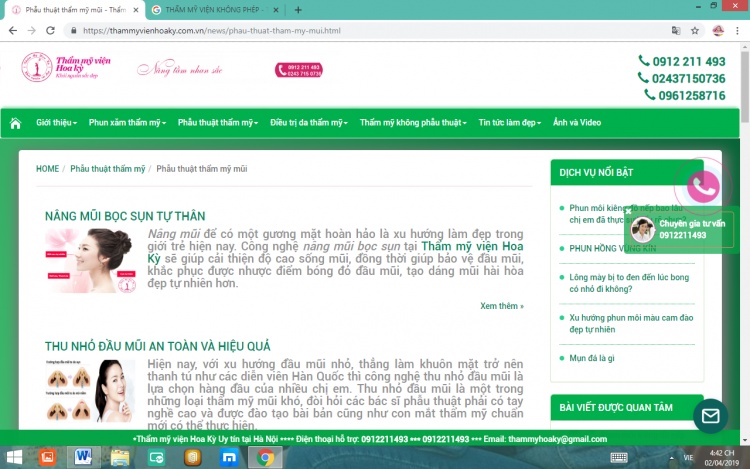Click the green home icon in navbar
Screen dimensions: 750x469
(x=15, y=123)
